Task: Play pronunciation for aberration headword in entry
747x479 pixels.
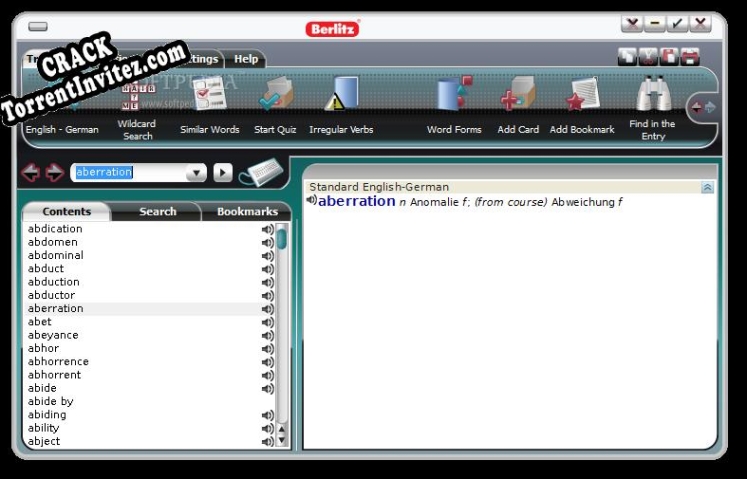Action: (x=312, y=201)
